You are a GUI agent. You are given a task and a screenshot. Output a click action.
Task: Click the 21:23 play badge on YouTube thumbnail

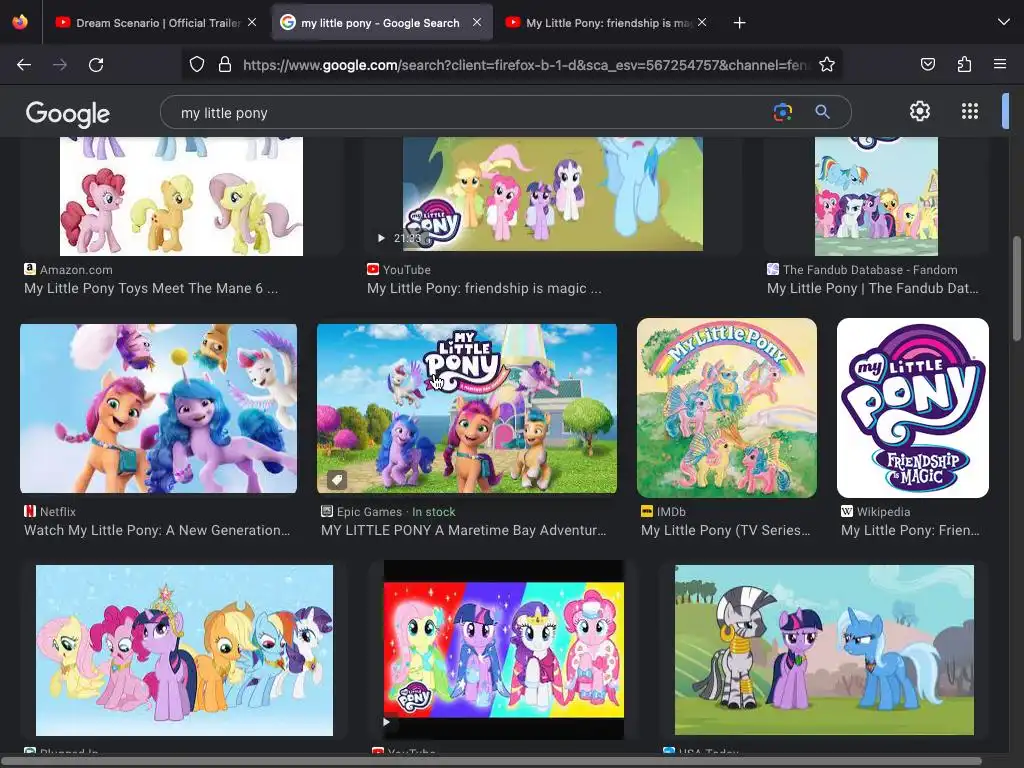click(400, 238)
